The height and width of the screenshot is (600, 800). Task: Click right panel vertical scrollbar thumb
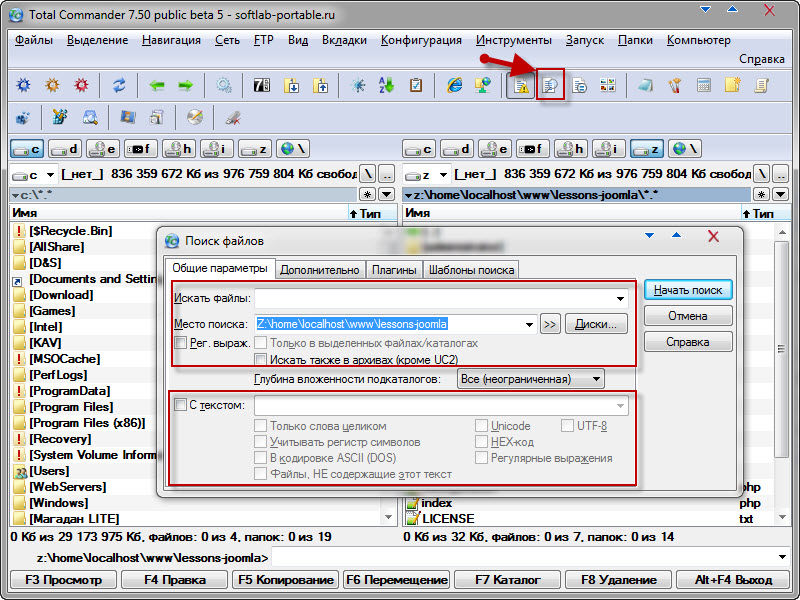pyautogui.click(x=781, y=349)
